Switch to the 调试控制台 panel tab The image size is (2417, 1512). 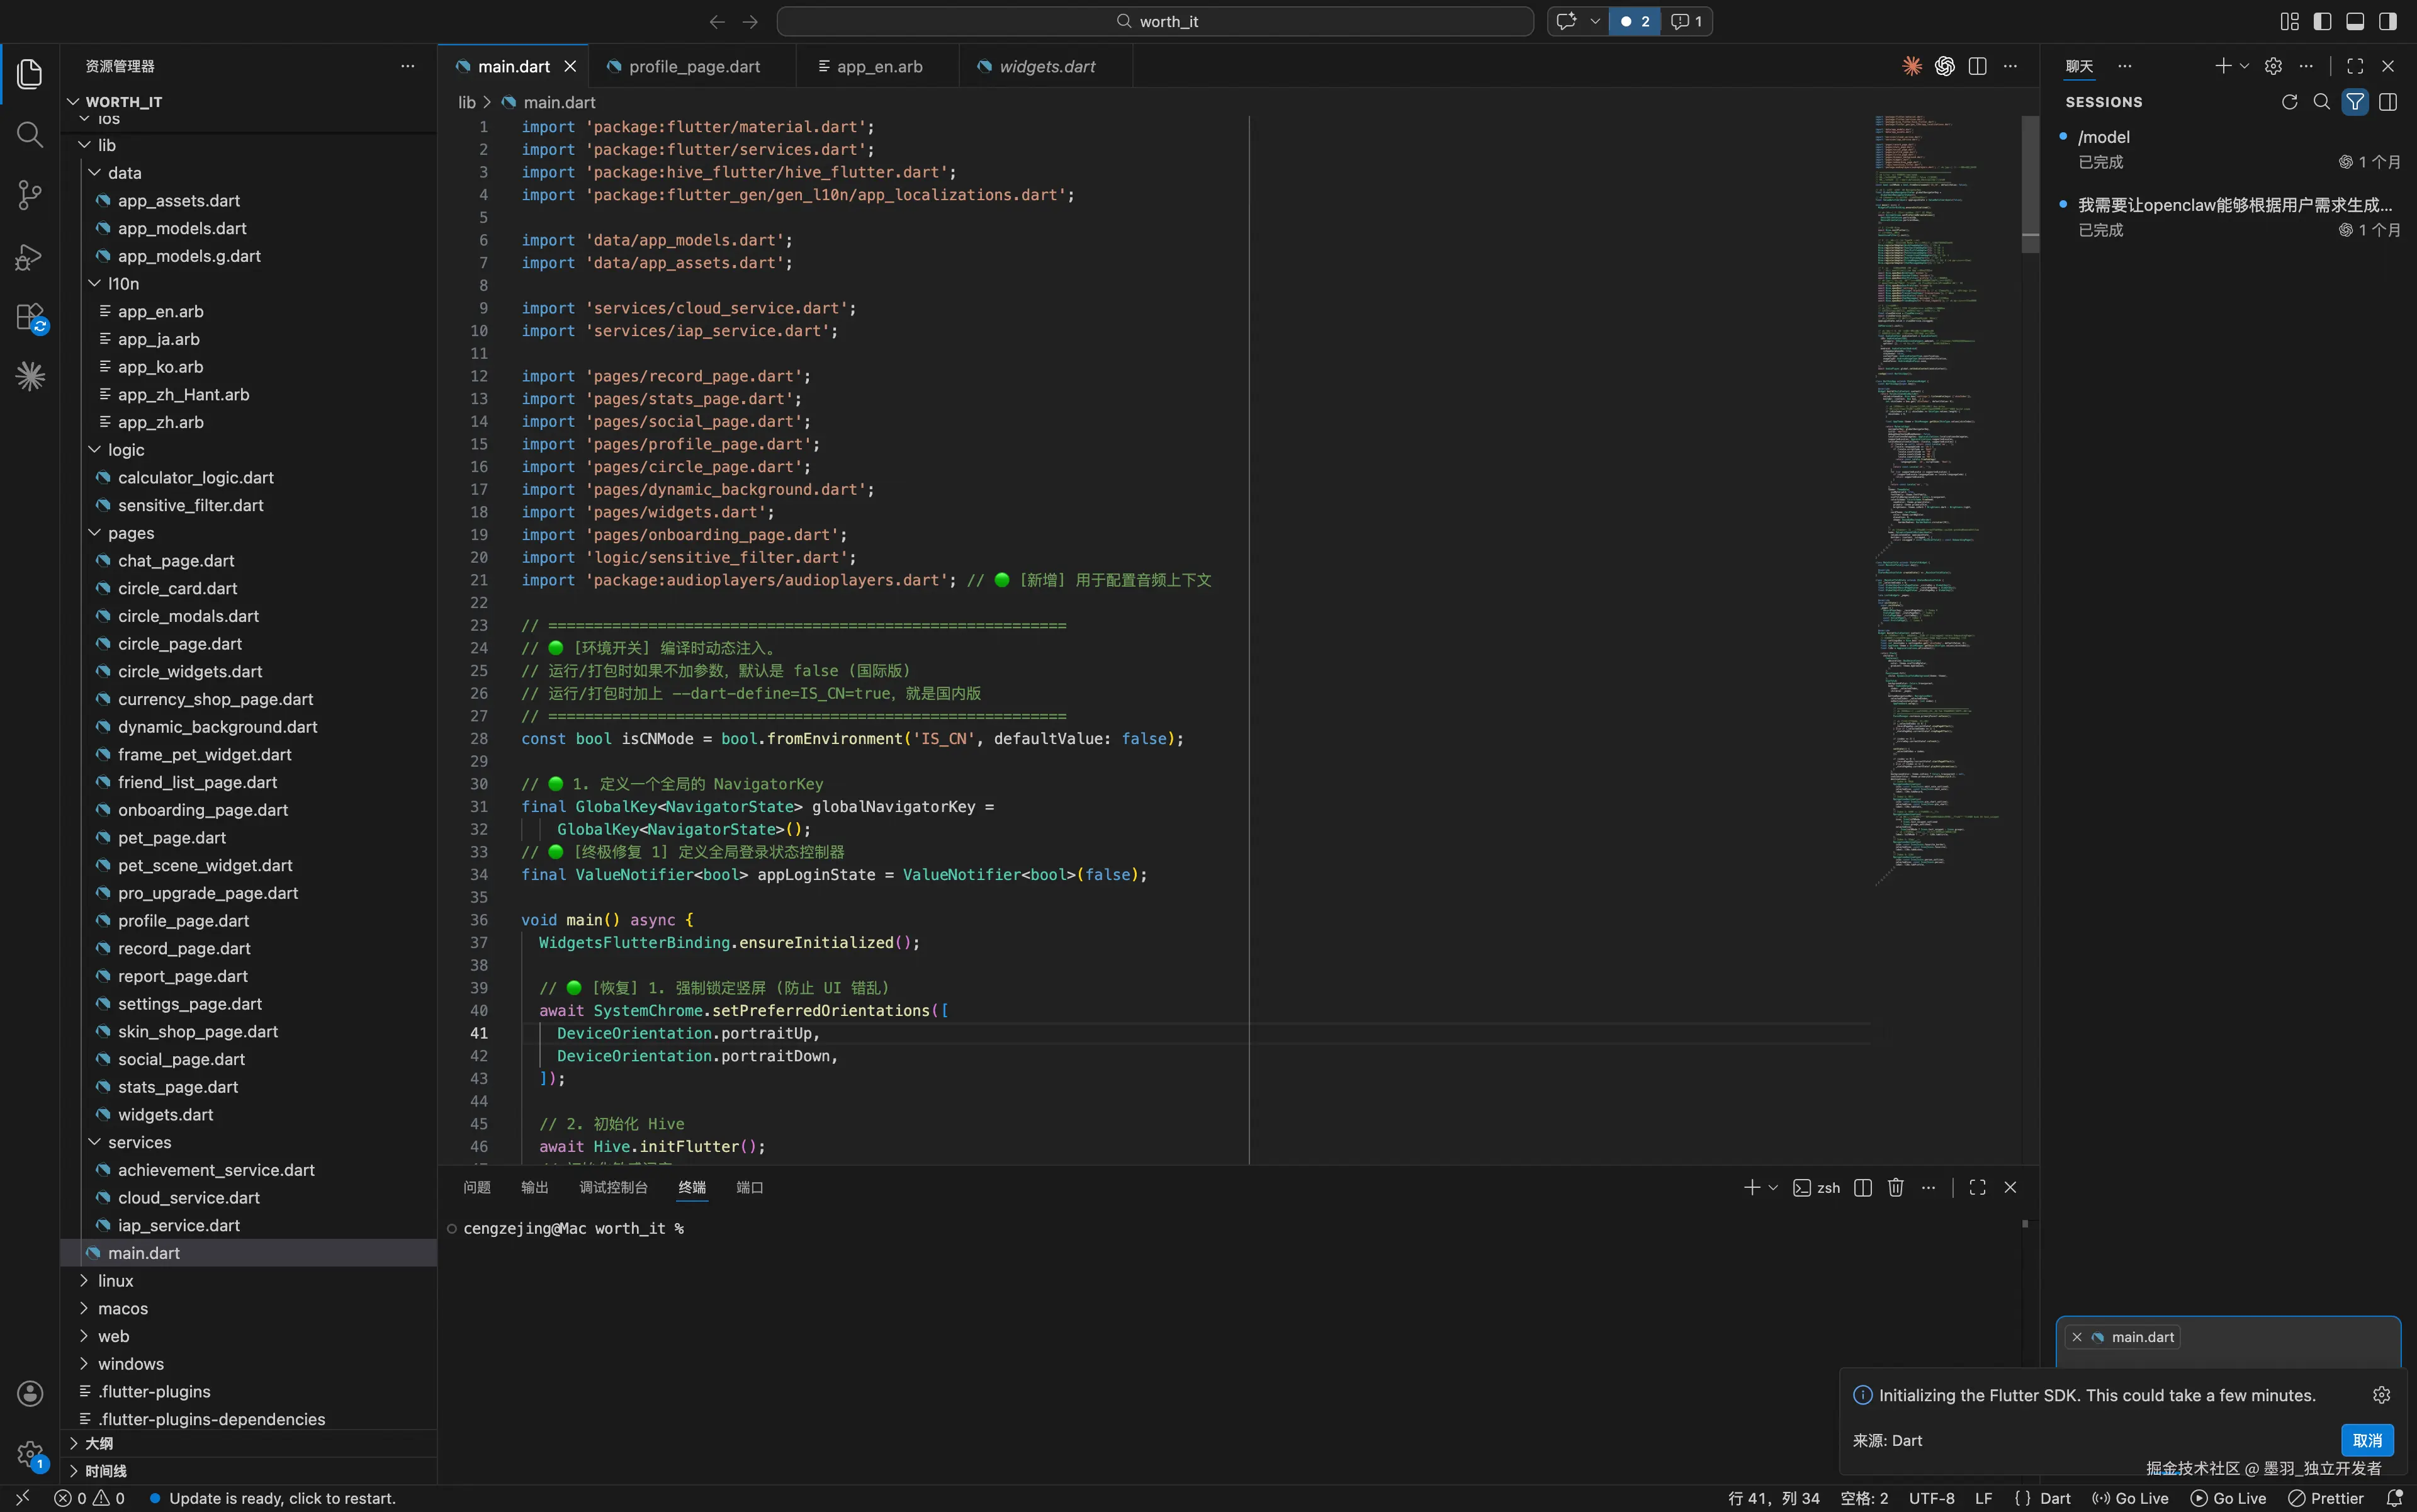[x=612, y=1187]
